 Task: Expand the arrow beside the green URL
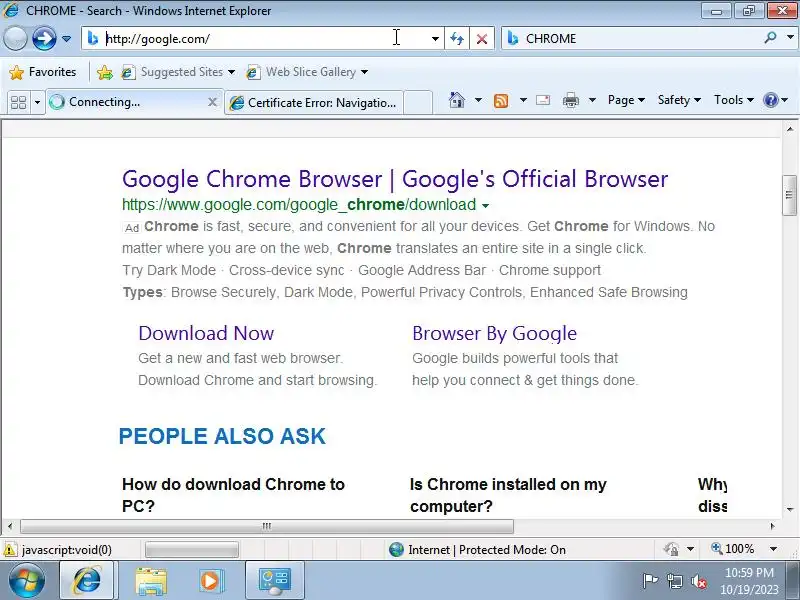485,206
